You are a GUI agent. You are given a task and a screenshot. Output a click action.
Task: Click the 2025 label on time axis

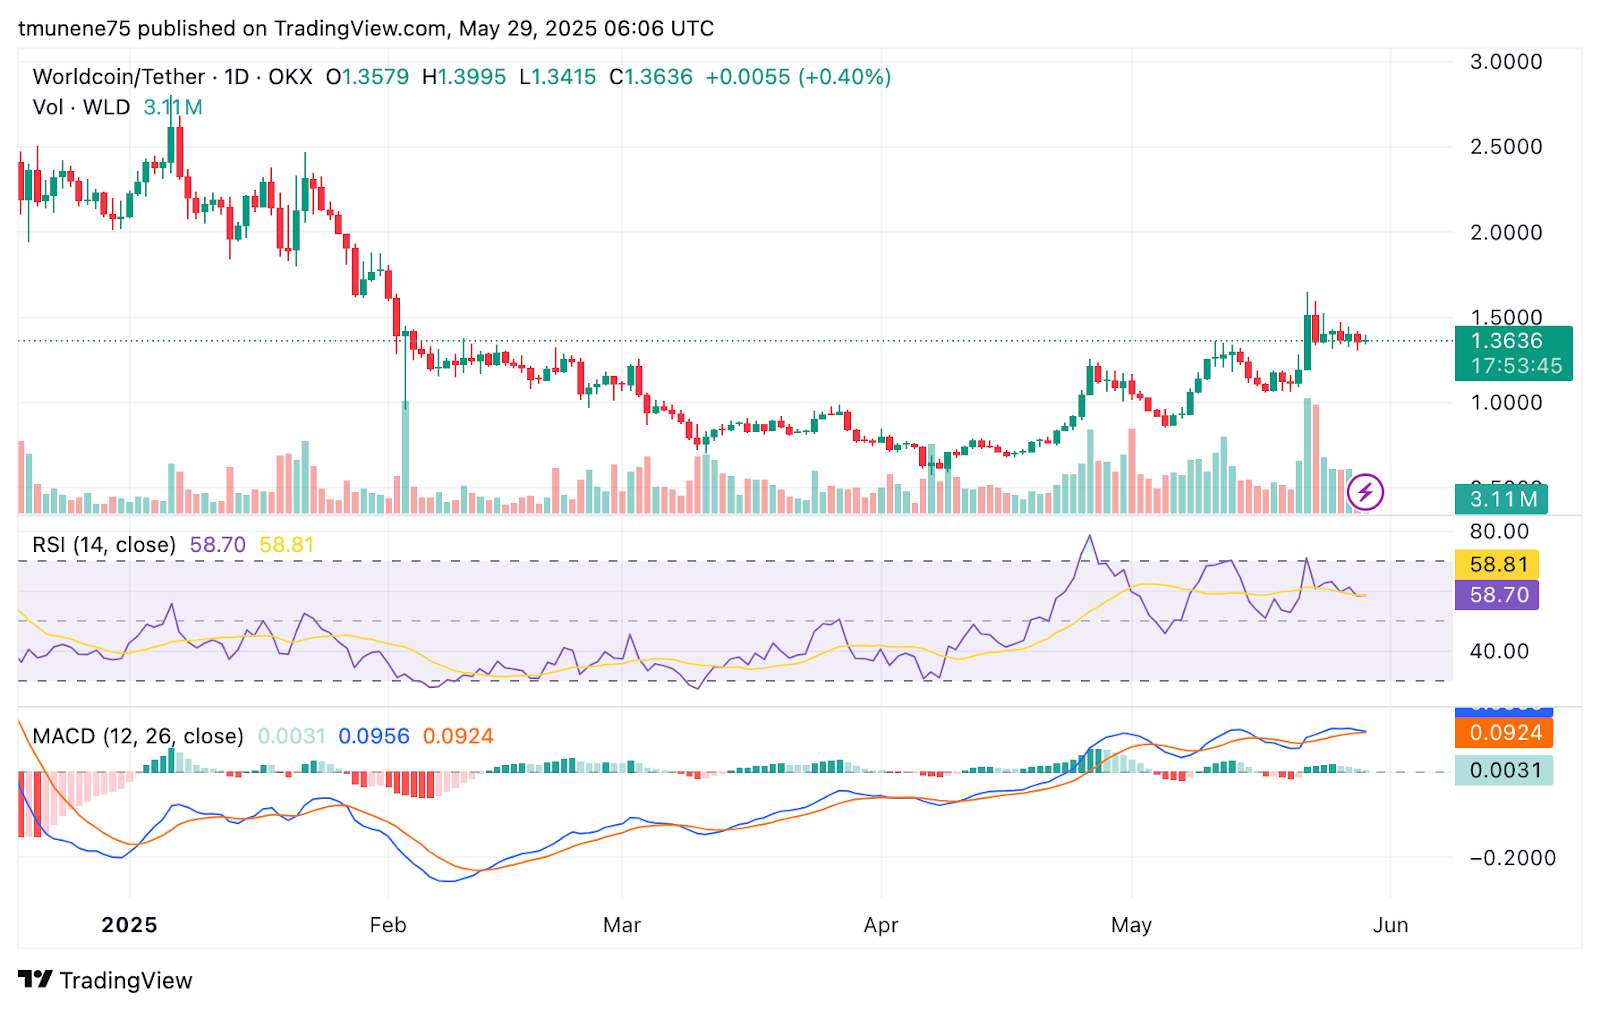pyautogui.click(x=129, y=925)
